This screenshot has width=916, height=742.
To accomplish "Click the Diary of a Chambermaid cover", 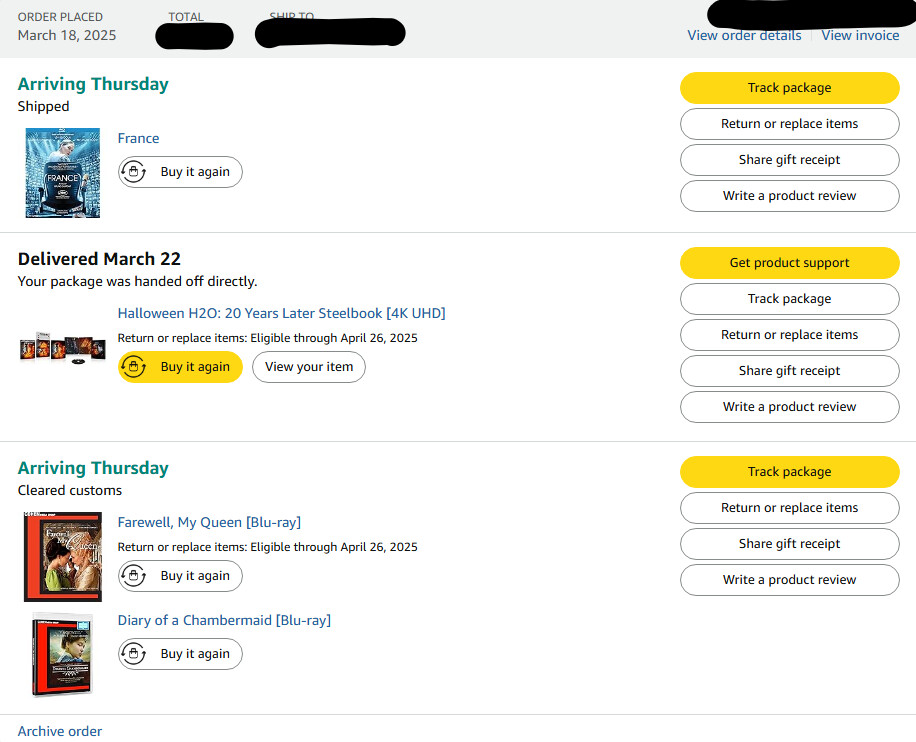I will click(x=62, y=654).
